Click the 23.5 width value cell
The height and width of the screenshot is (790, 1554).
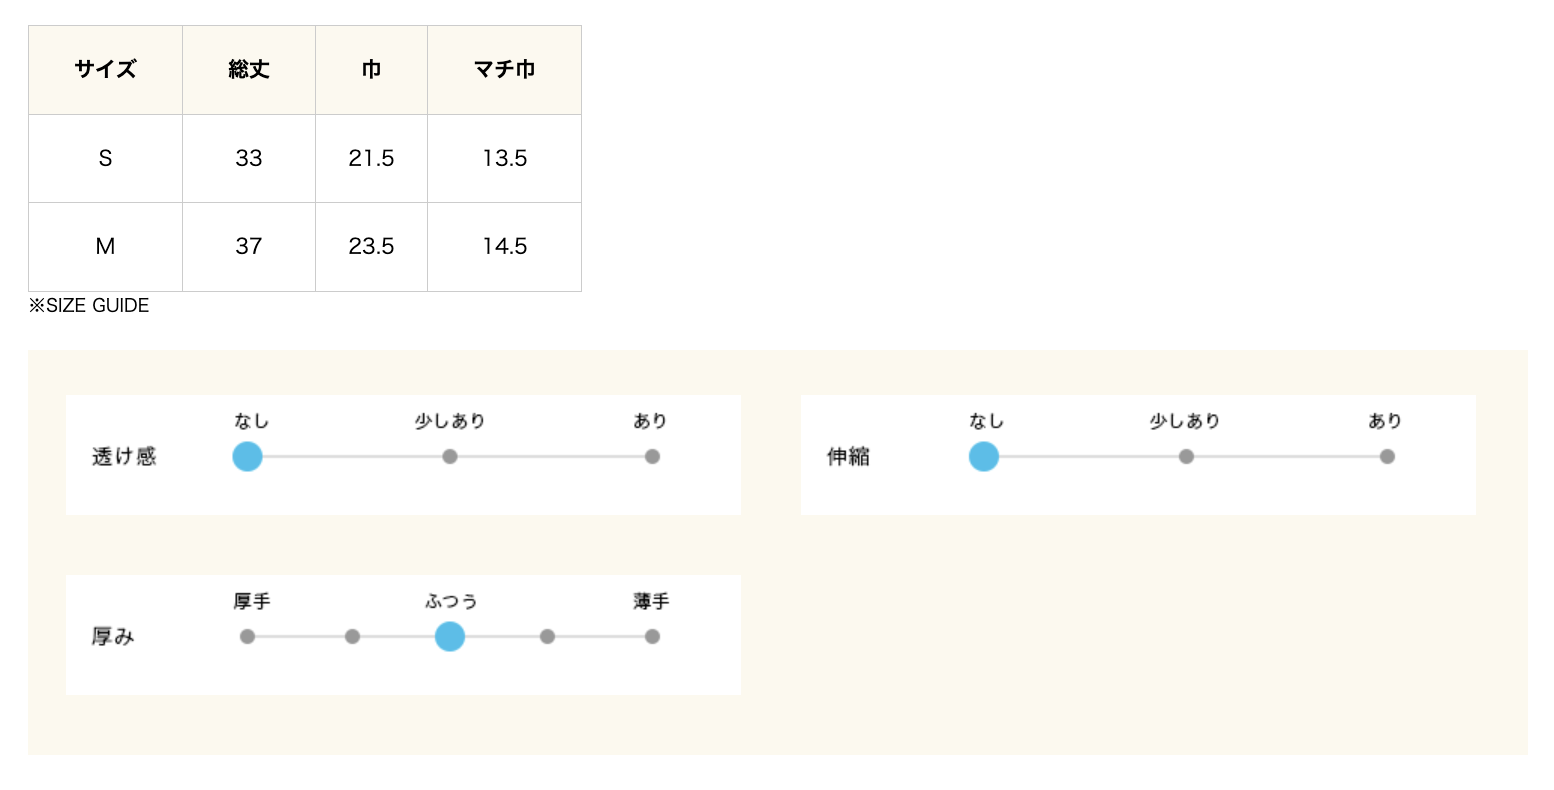point(372,247)
